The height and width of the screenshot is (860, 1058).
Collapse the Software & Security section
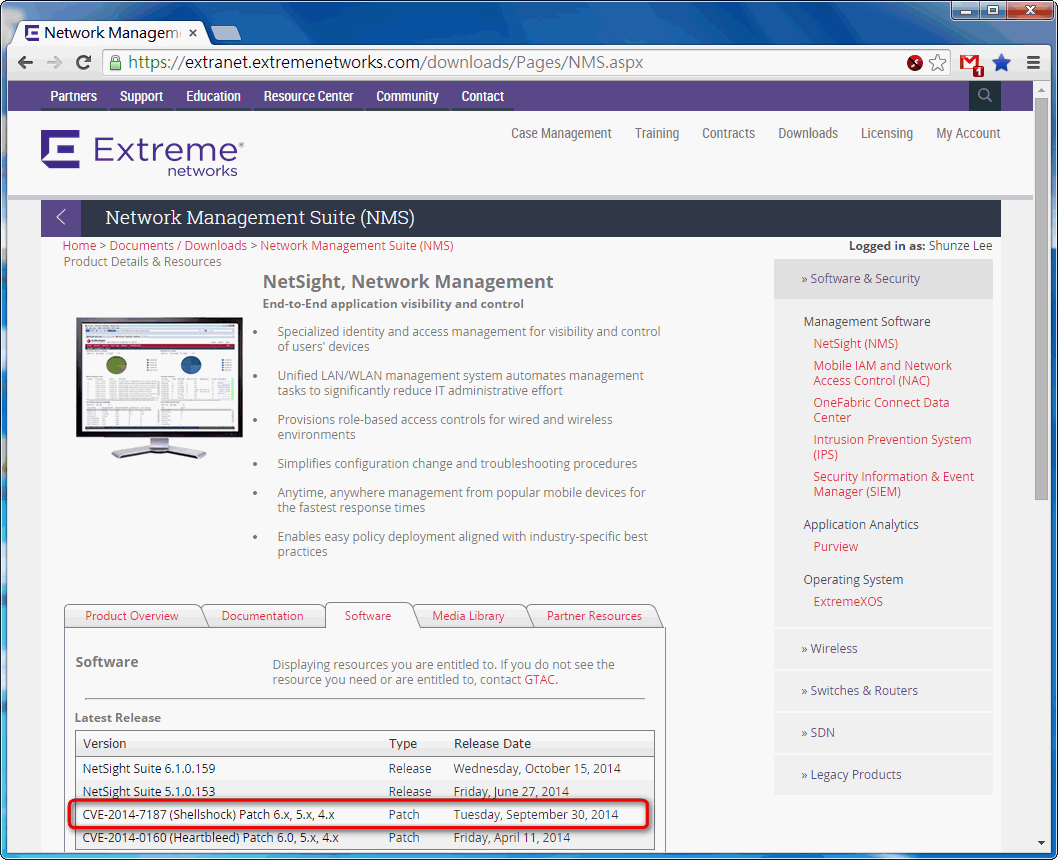(883, 279)
